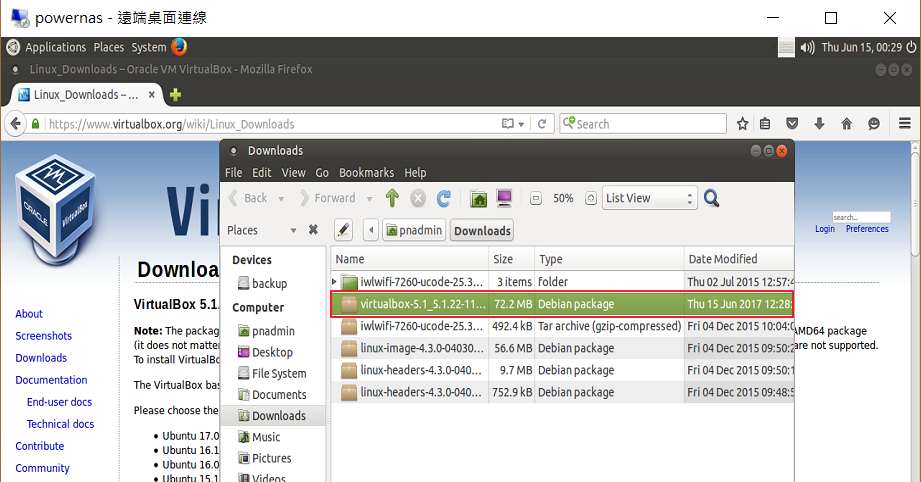The image size is (921, 482).
Task: Bookmark this page with the star icon
Action: [742, 124]
